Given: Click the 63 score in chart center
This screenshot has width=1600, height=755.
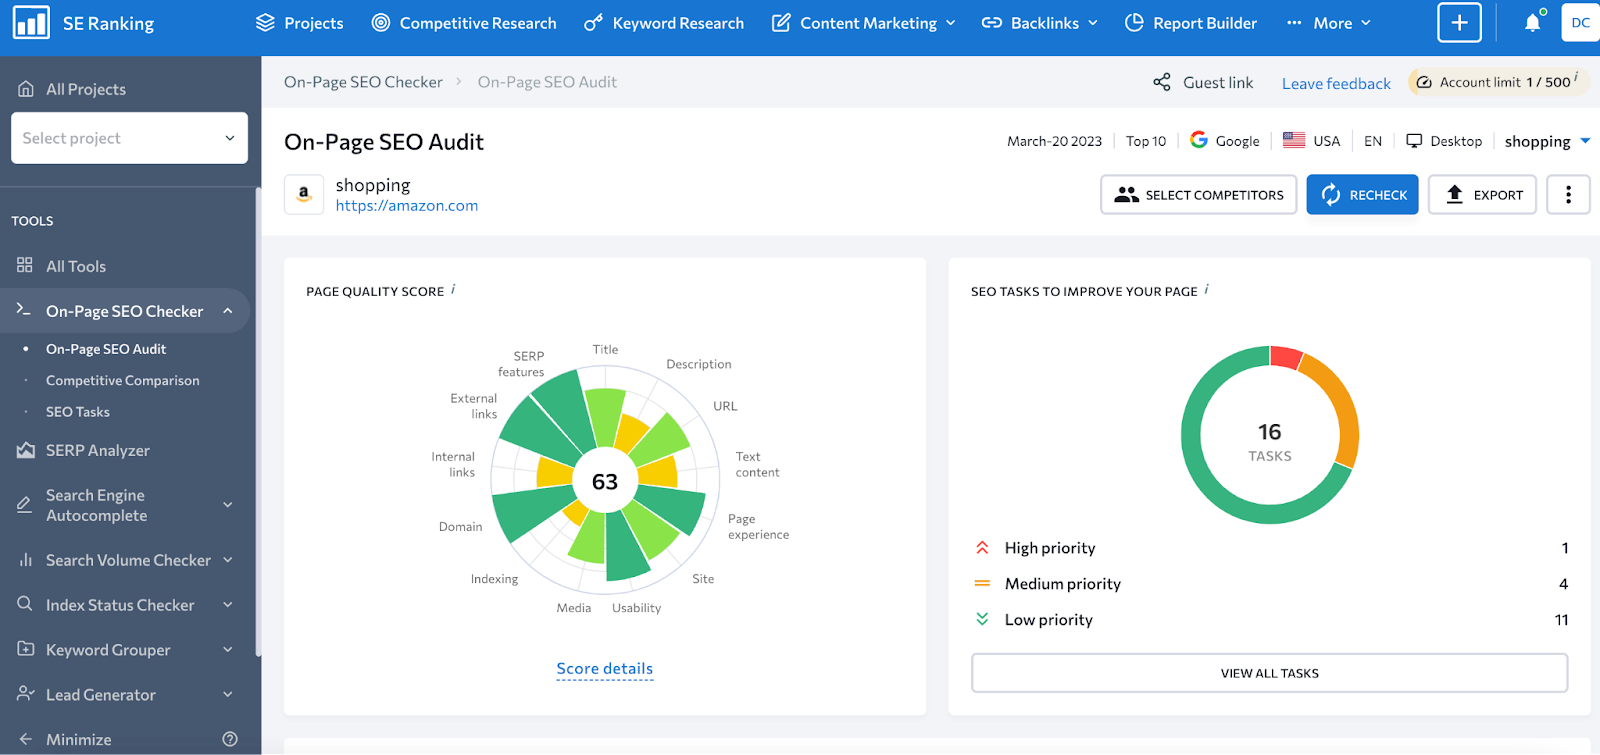Looking at the screenshot, I should pyautogui.click(x=605, y=482).
